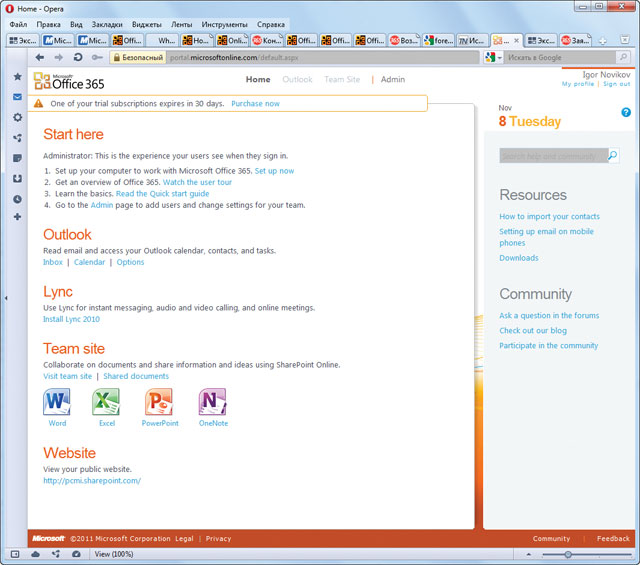Click the Purchase now link
Viewport: 640px width, 565px height.
pyautogui.click(x=255, y=103)
